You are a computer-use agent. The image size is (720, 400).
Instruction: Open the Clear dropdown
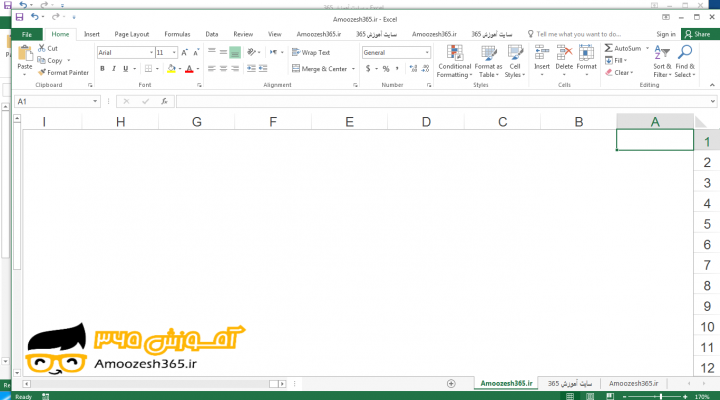click(619, 73)
